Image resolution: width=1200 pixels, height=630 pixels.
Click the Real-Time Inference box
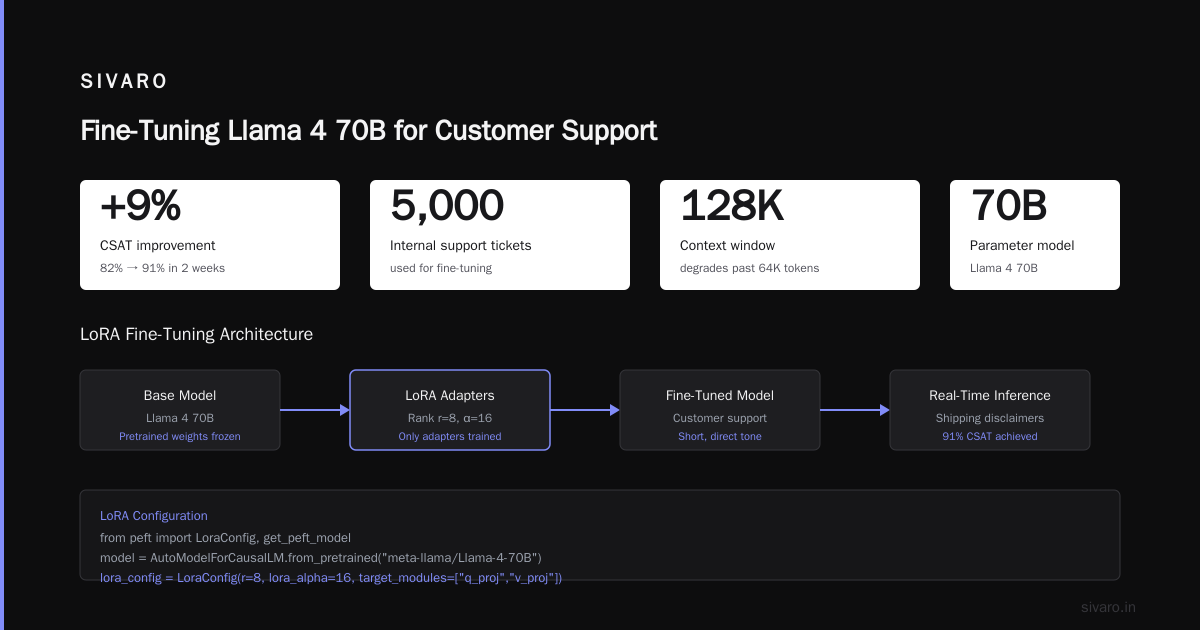[x=990, y=410]
